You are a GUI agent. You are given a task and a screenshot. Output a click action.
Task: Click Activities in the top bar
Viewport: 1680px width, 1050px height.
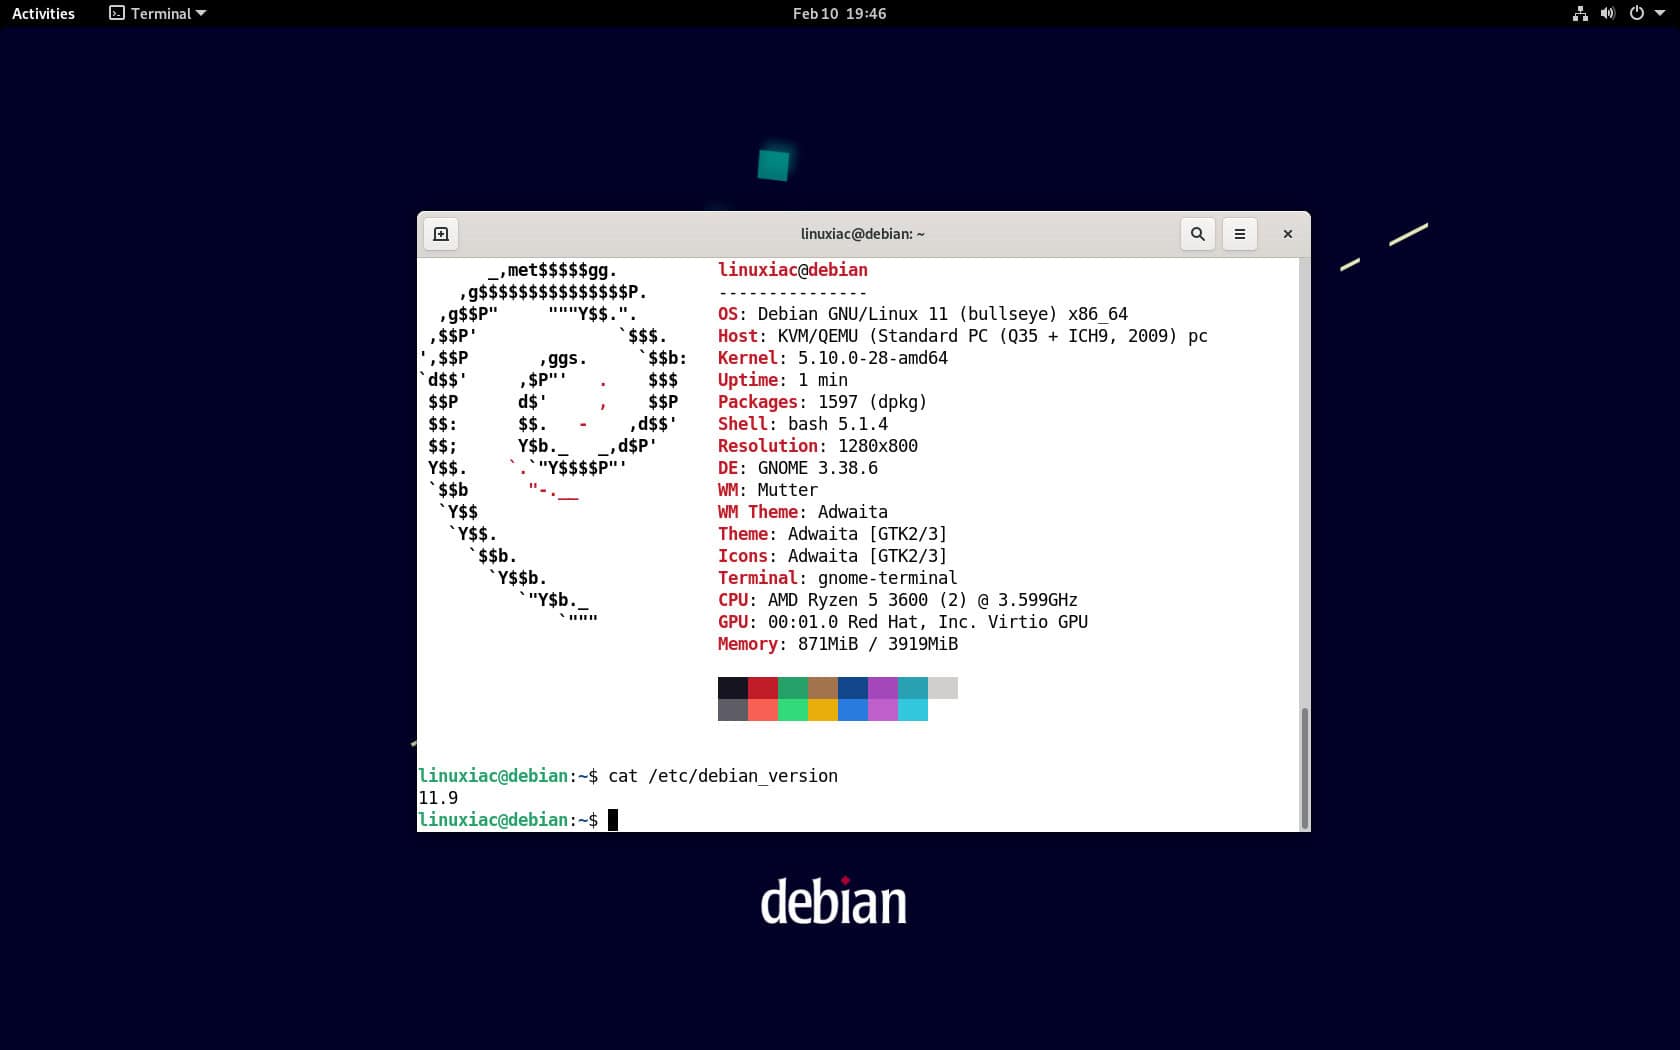tap(42, 13)
